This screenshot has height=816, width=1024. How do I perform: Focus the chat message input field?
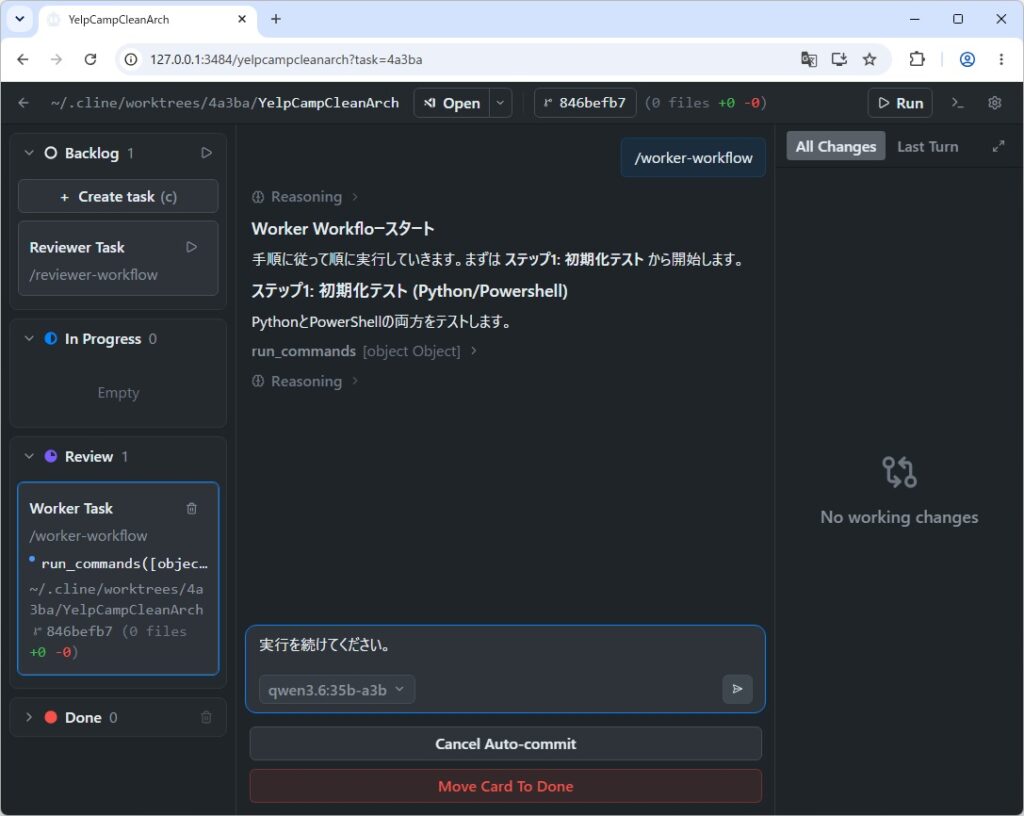coord(505,646)
